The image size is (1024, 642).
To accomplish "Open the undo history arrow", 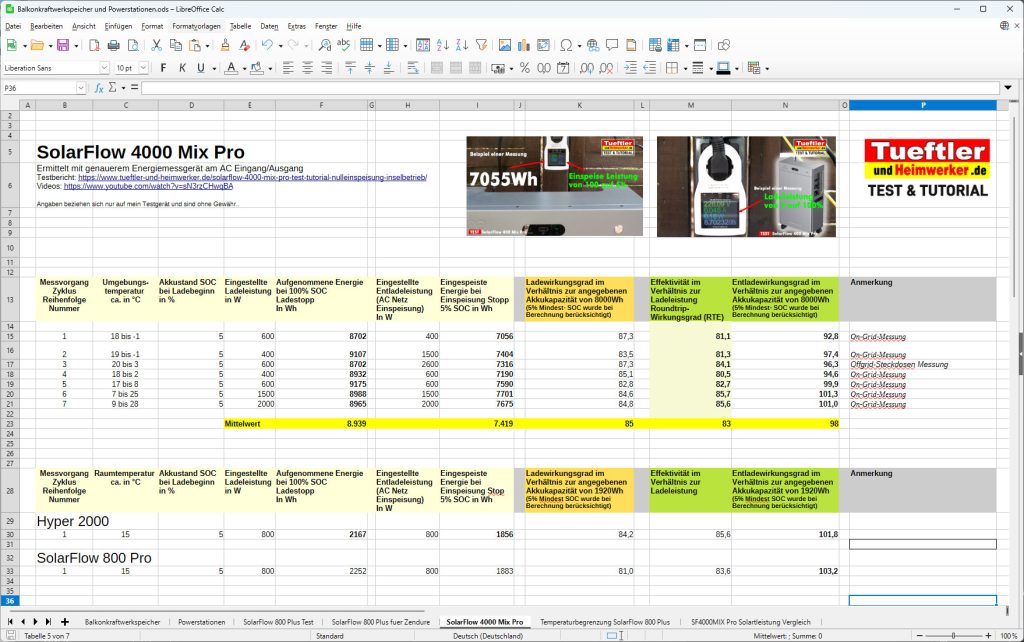I will point(280,46).
